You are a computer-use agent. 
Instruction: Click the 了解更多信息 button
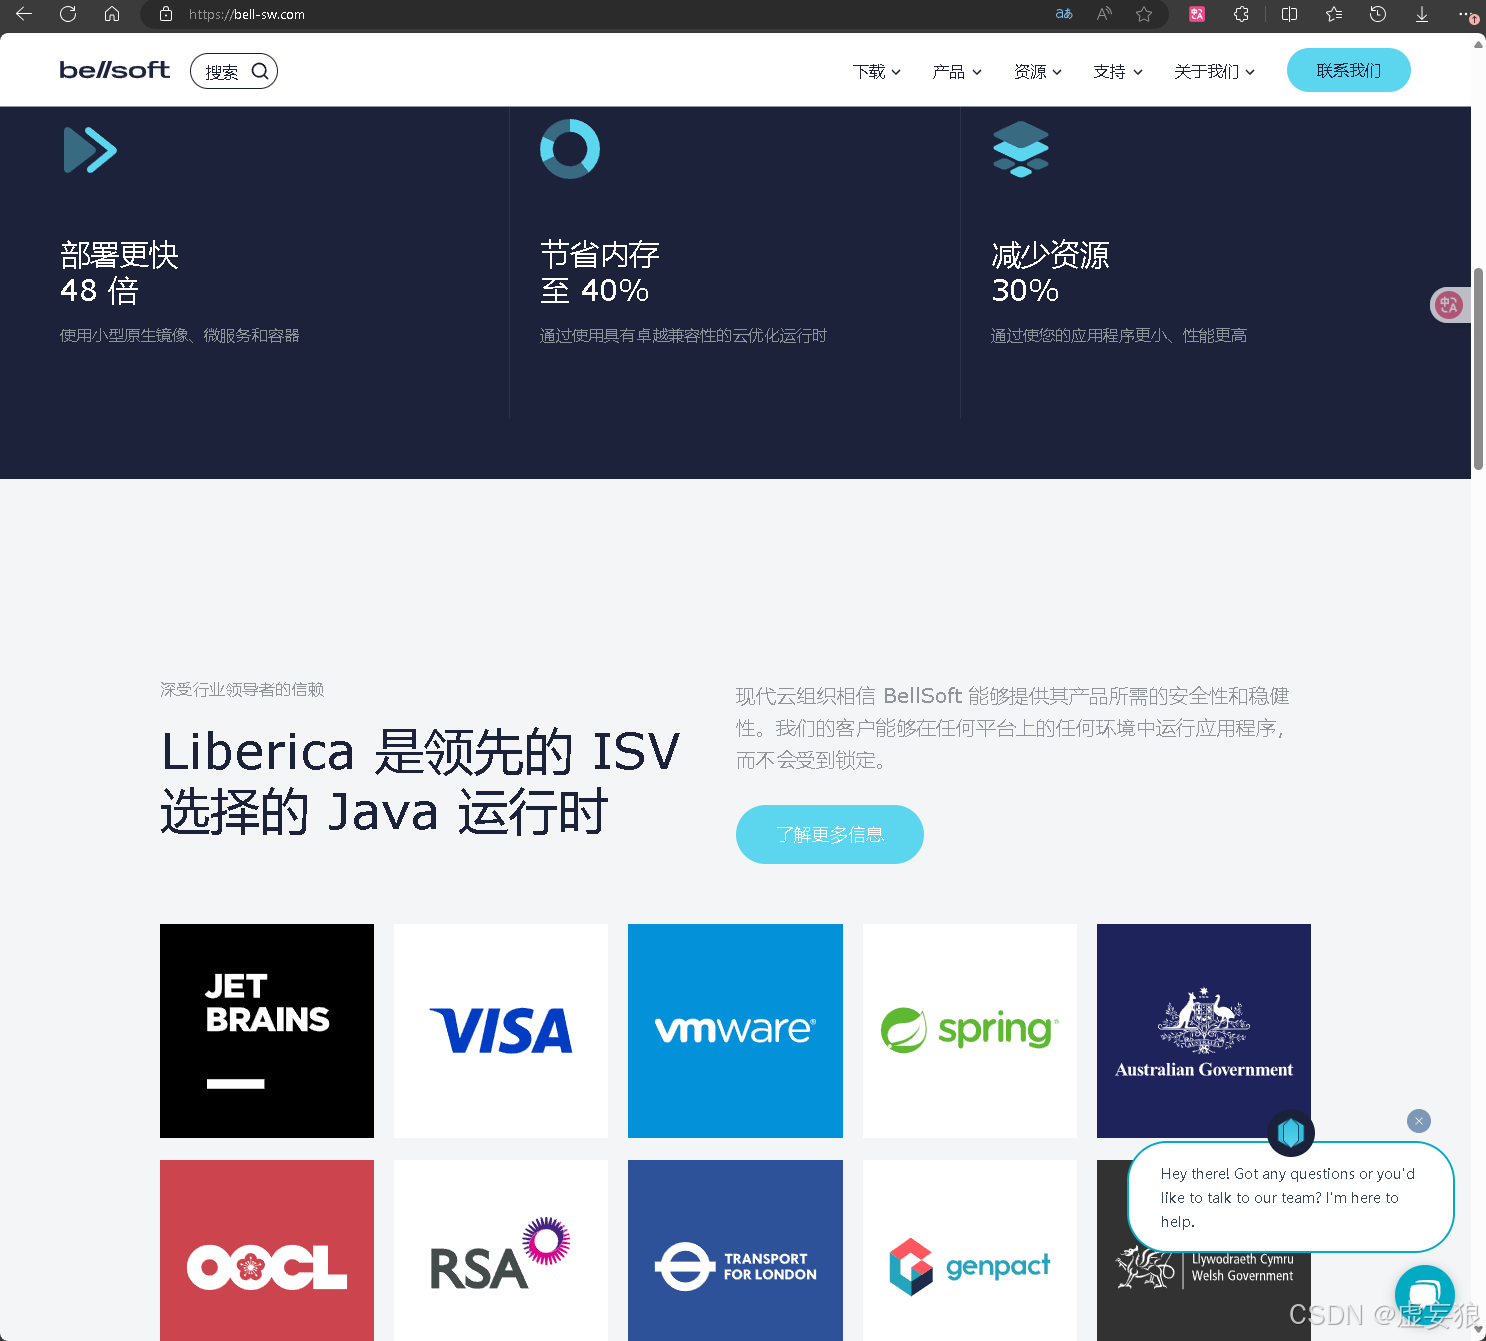click(x=830, y=834)
